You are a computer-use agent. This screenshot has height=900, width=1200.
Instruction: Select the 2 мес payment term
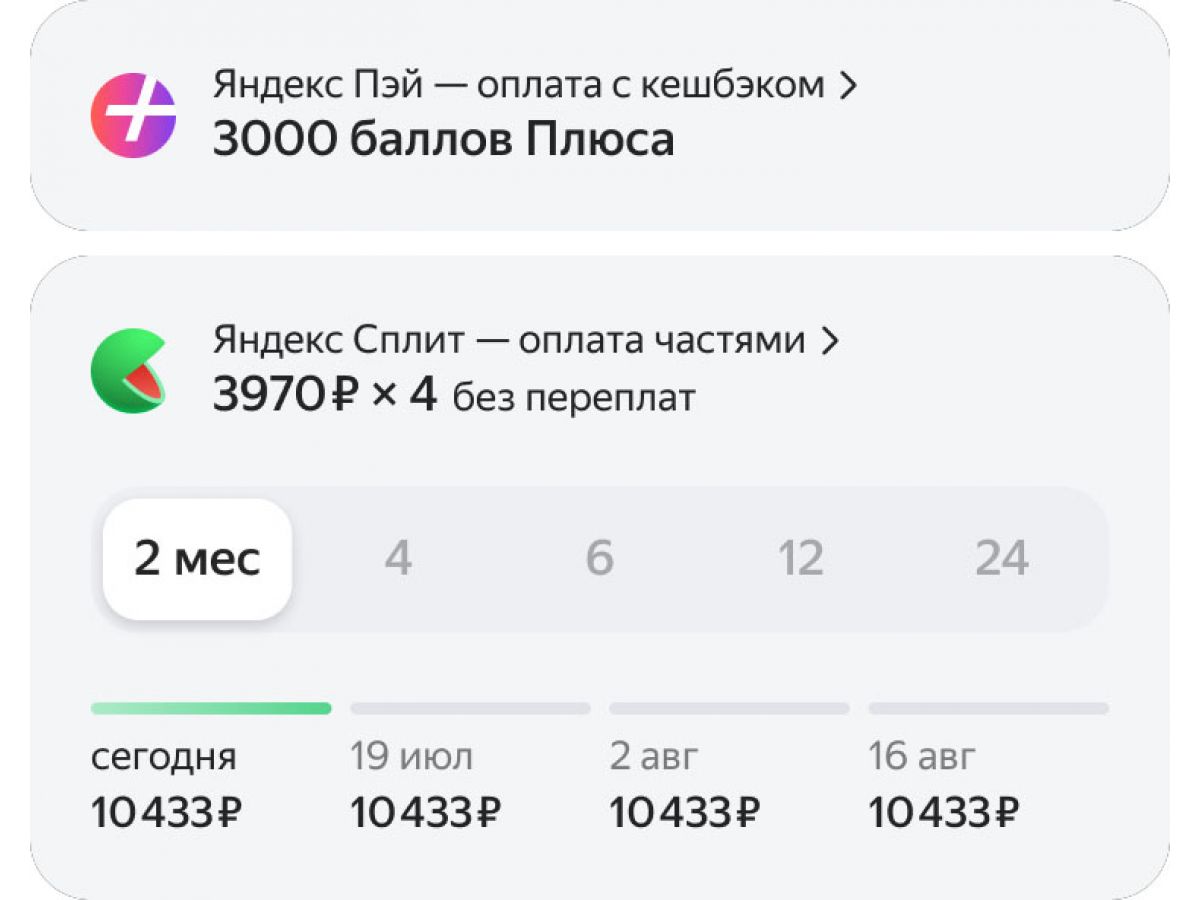pos(197,559)
